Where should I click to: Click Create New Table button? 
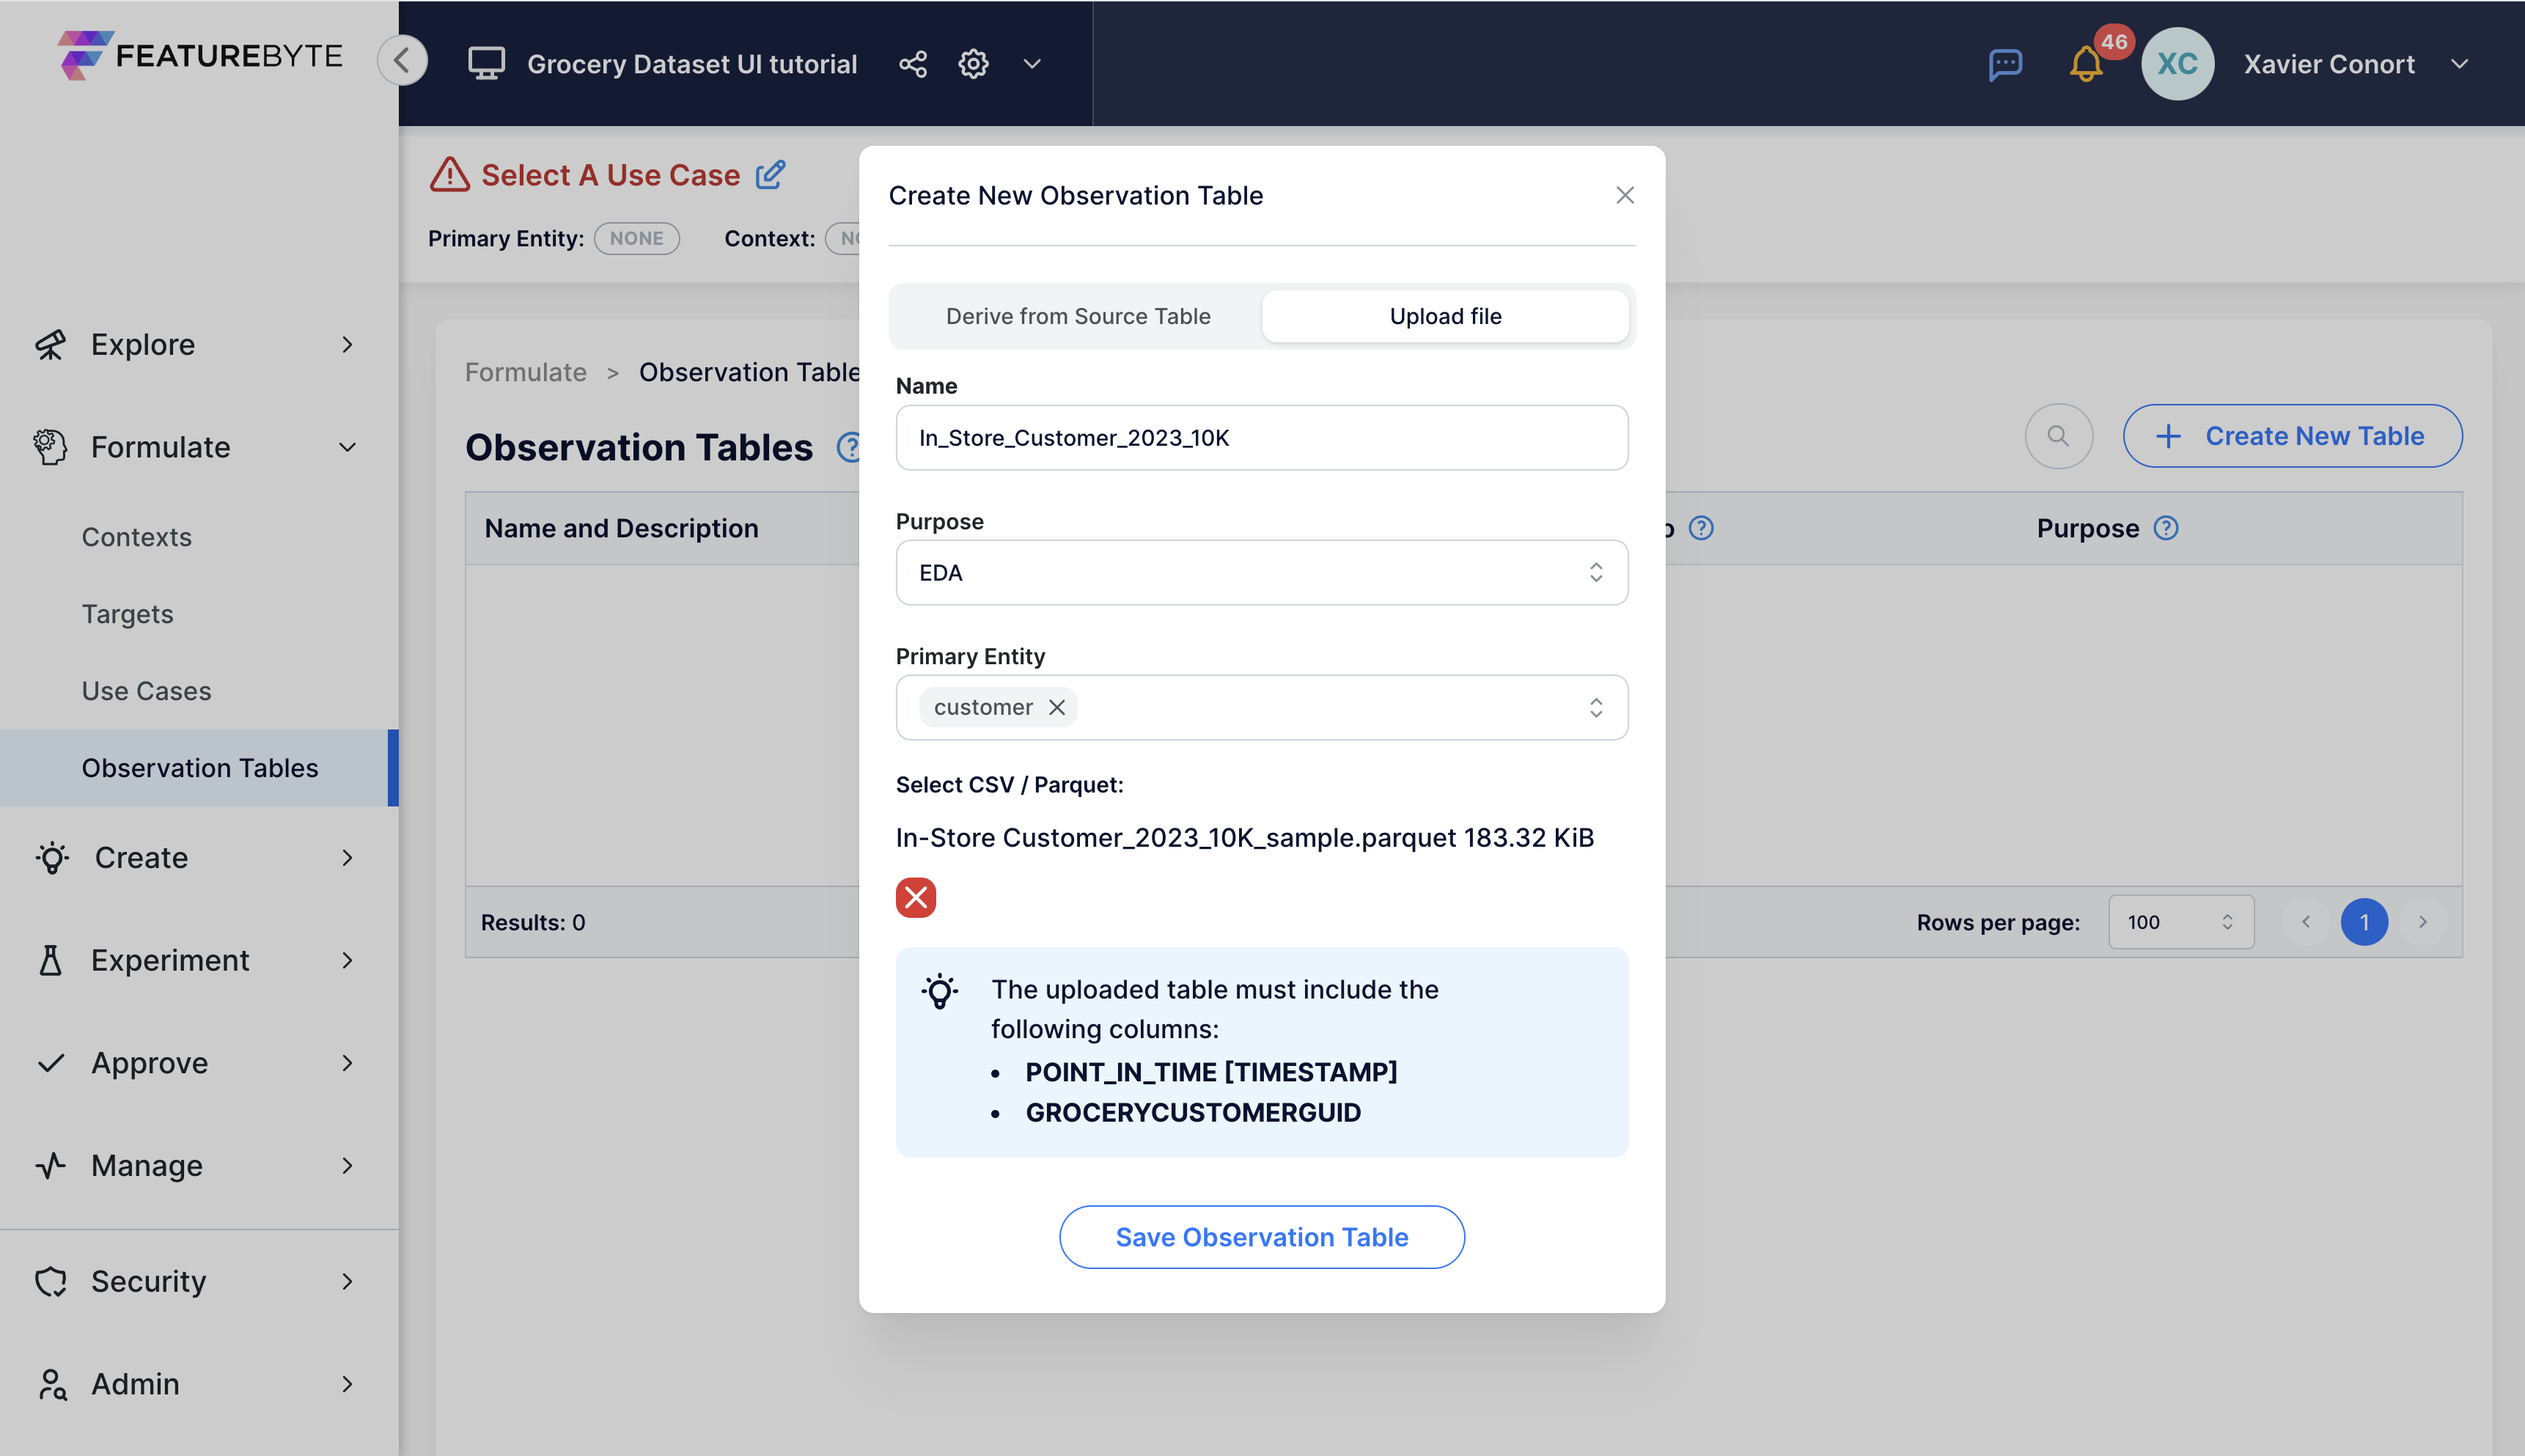coord(2293,436)
